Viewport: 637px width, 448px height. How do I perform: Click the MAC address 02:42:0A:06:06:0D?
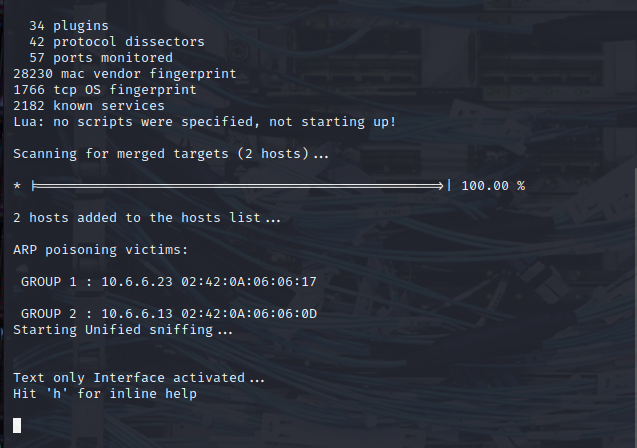tap(249, 314)
